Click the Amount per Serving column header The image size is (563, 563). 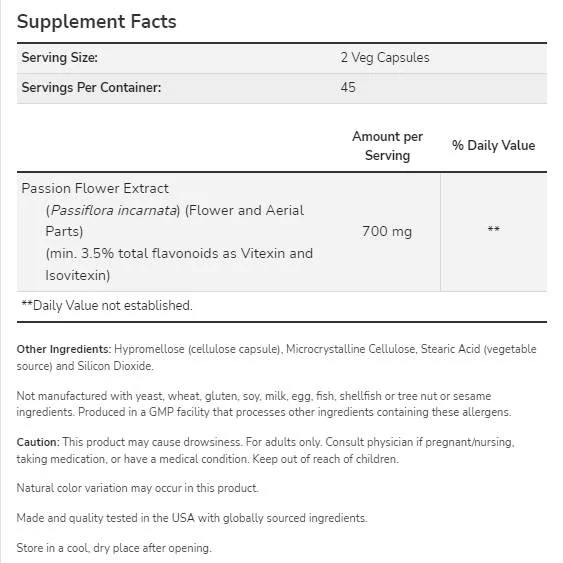(387, 146)
